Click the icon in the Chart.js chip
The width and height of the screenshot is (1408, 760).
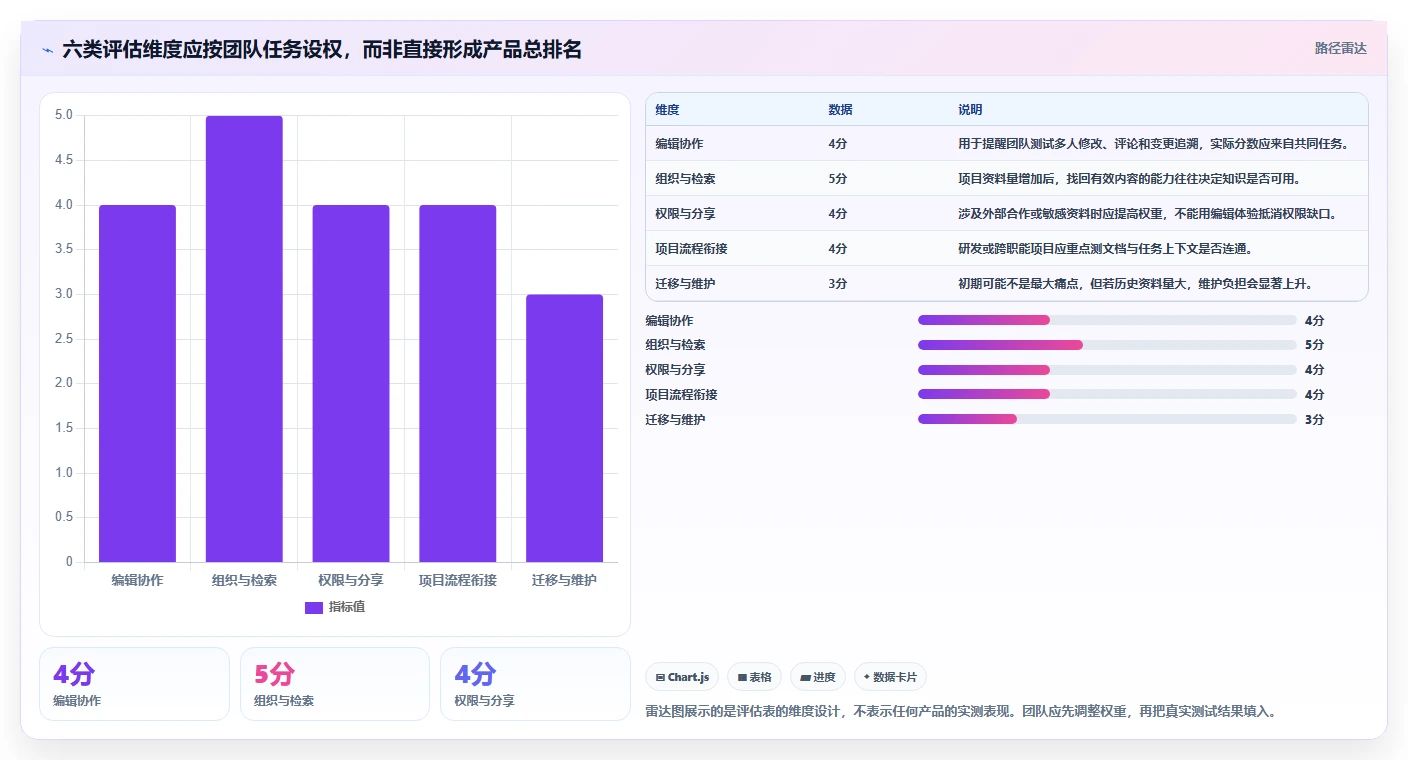pos(660,677)
